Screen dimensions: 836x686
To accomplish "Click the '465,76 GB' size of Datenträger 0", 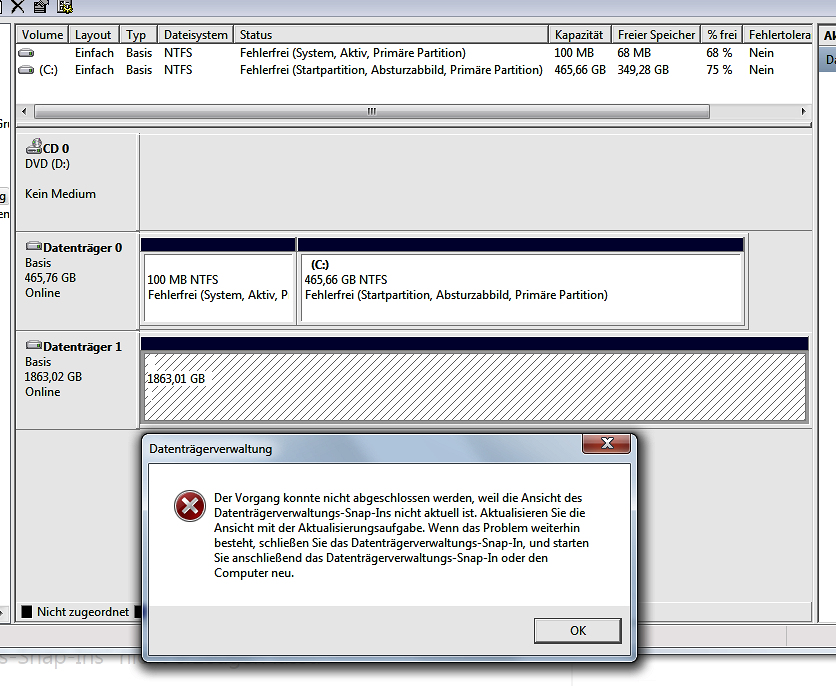I will pos(50,278).
